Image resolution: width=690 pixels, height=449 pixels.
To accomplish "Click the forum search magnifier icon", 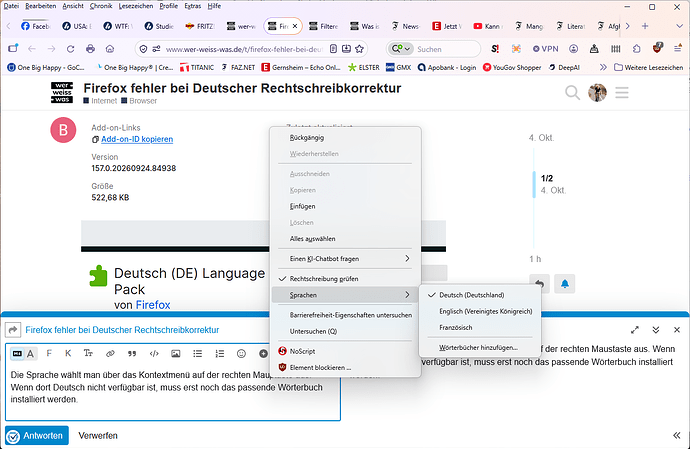I will (x=572, y=92).
